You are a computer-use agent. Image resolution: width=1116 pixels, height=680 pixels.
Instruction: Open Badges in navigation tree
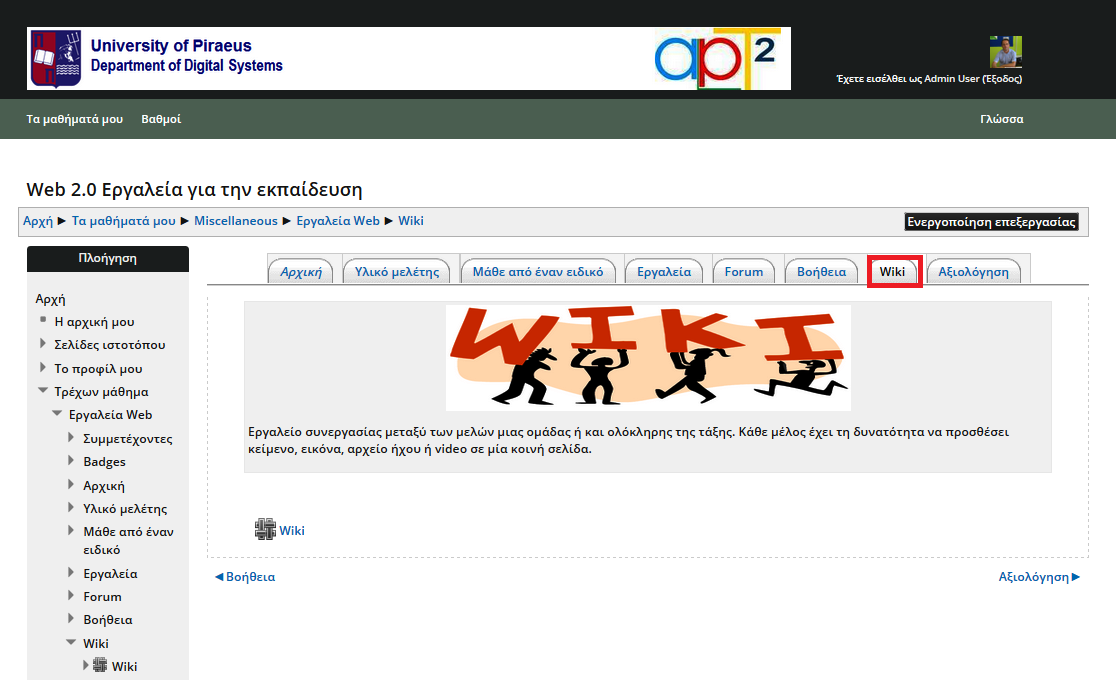(x=104, y=461)
